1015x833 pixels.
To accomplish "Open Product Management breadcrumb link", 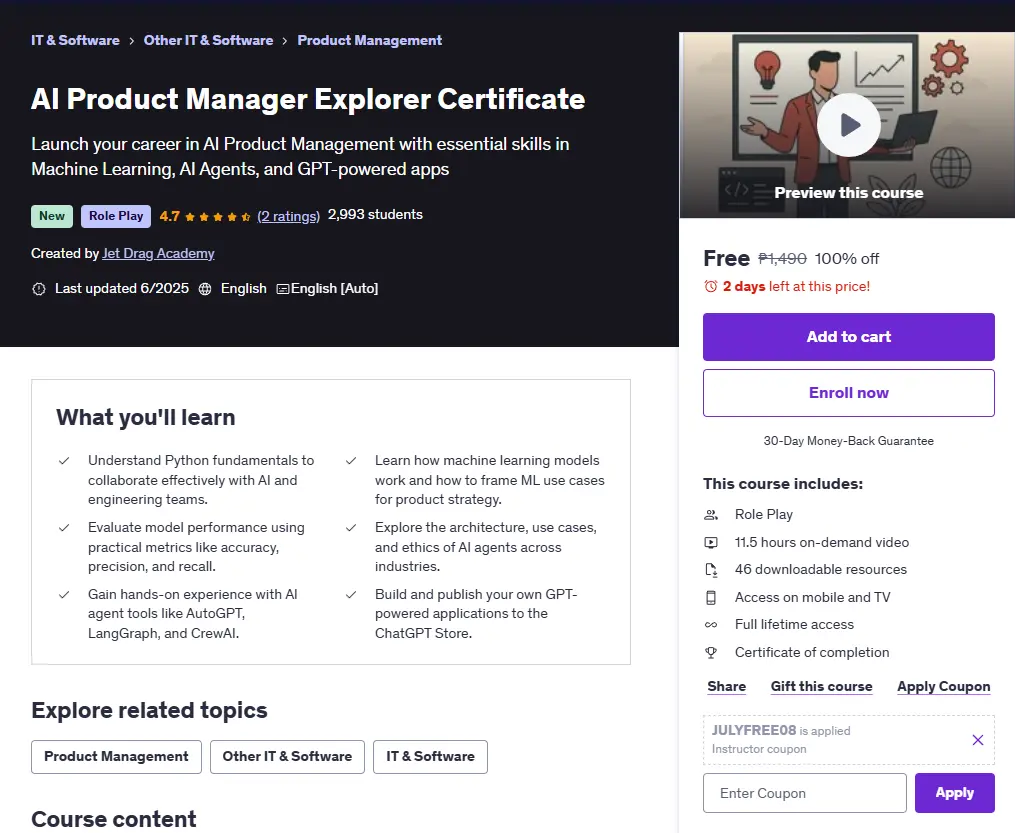I will [x=370, y=40].
